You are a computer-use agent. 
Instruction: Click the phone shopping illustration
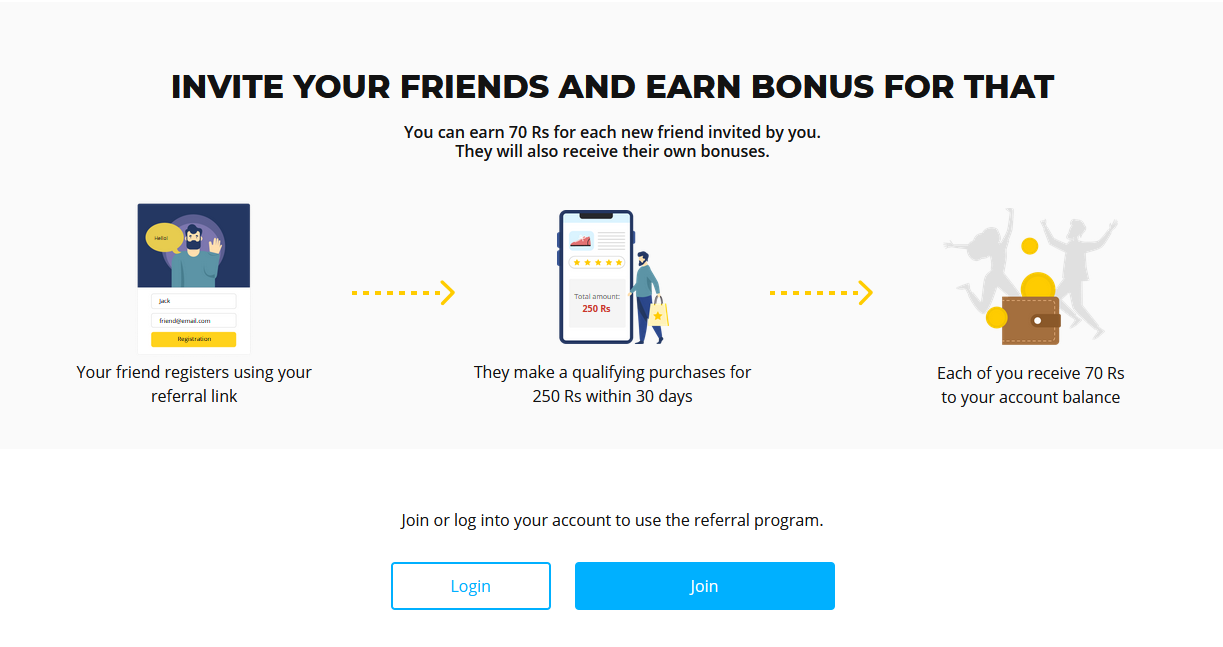coord(613,277)
